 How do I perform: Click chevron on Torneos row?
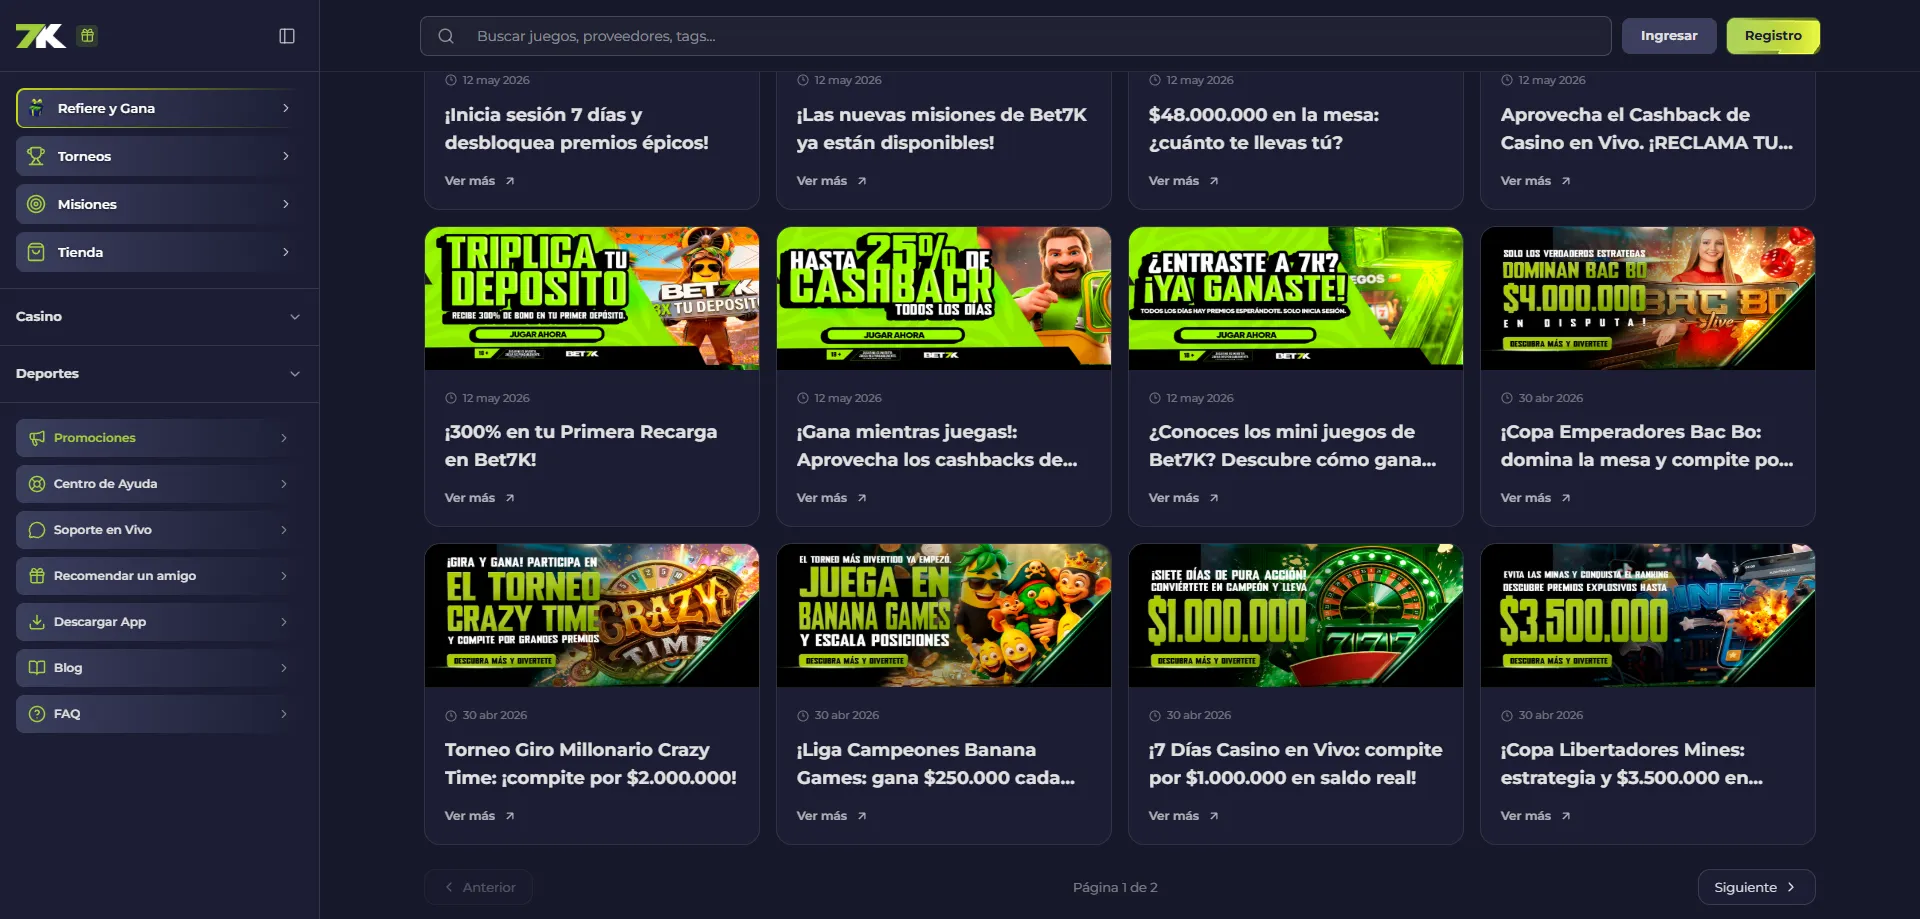click(x=286, y=156)
